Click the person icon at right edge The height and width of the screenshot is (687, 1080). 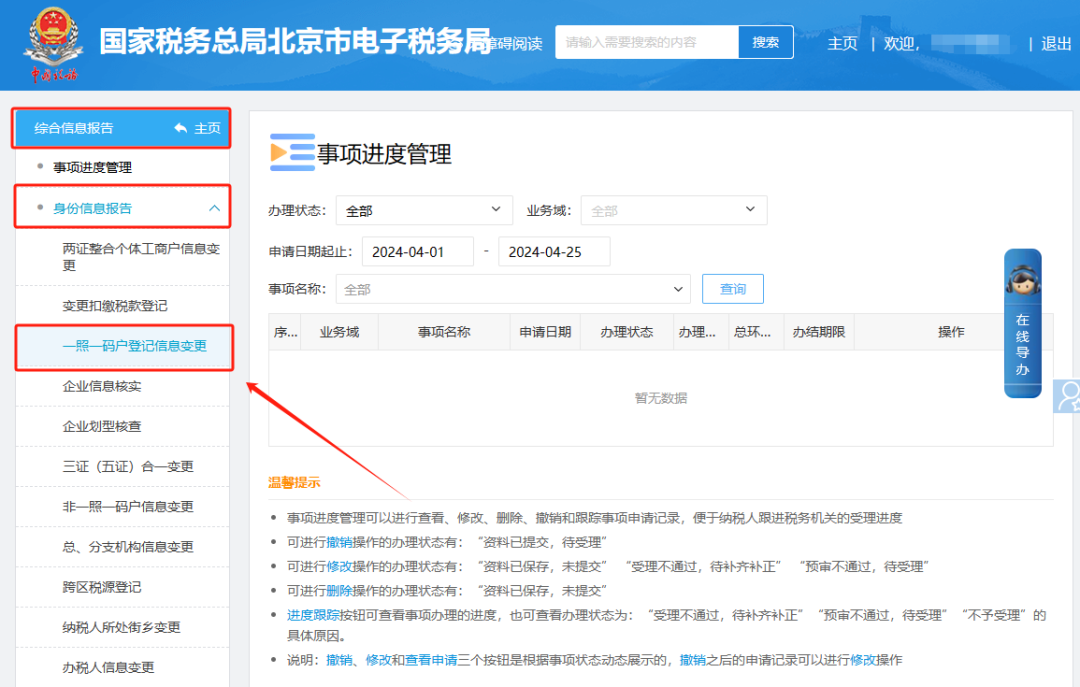click(x=1068, y=397)
